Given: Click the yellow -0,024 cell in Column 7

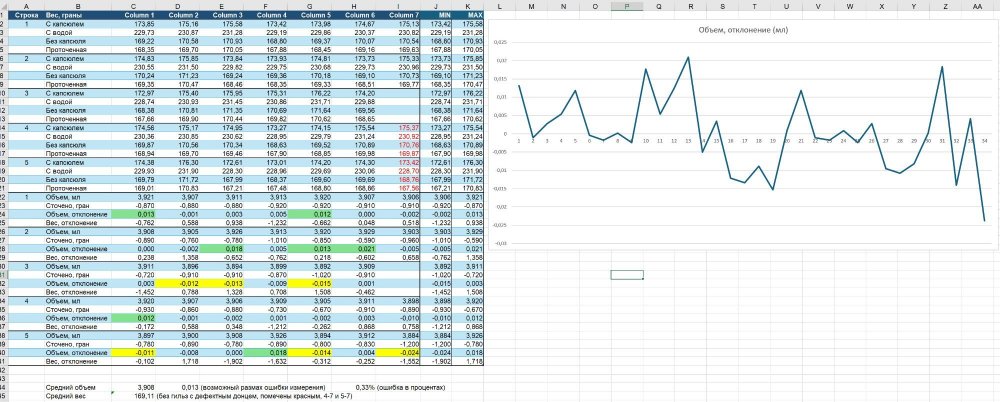Looking at the screenshot, I should [398, 353].
